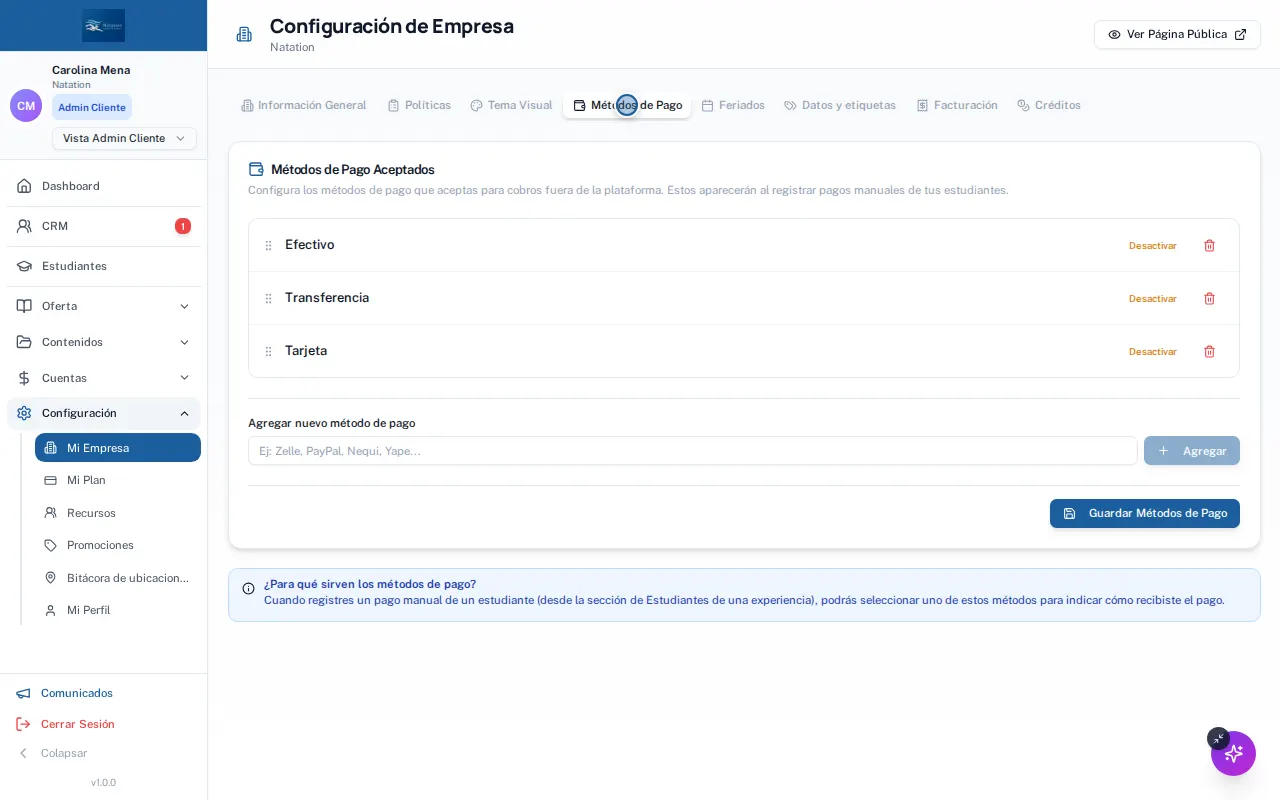This screenshot has height=800, width=1280.
Task: Save with Guardar Métodos de Pago
Action: 1145,513
